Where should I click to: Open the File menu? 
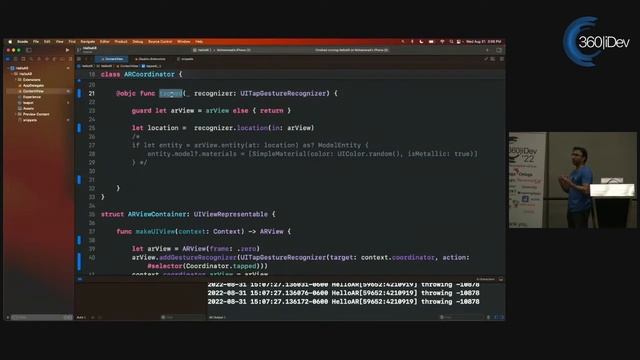[36, 42]
